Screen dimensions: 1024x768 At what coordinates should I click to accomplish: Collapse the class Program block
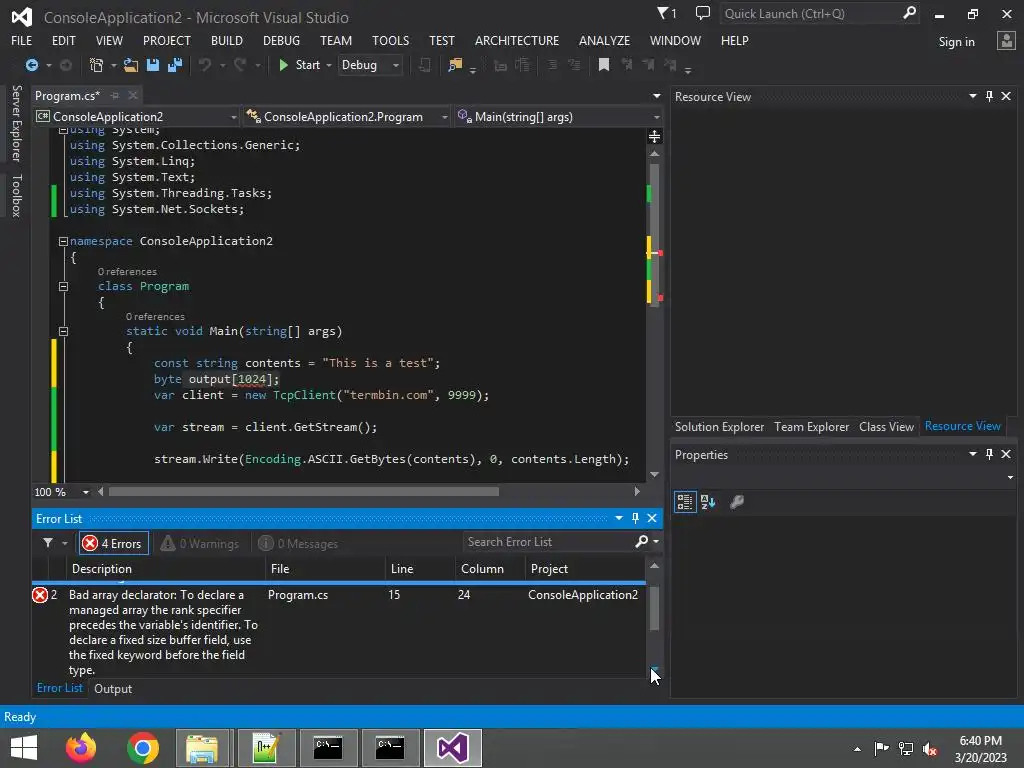[x=63, y=286]
